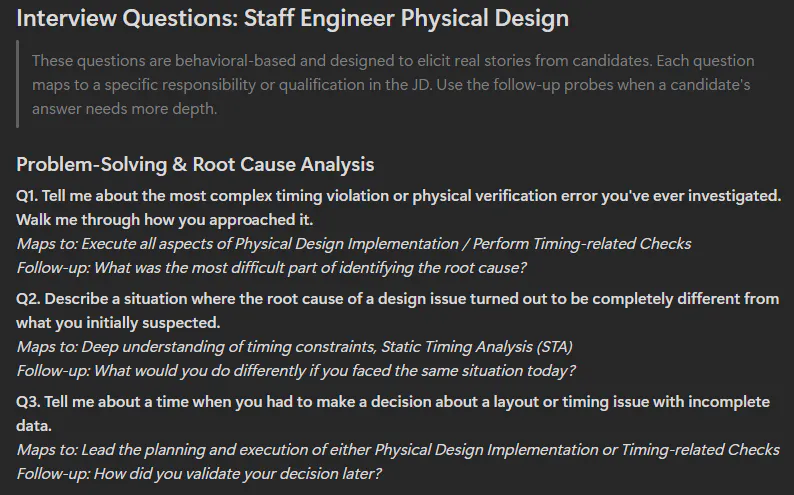Click the 'Interview Questions: Staff Engineer Physical Design' title
The width and height of the screenshot is (794, 495).
click(x=292, y=18)
